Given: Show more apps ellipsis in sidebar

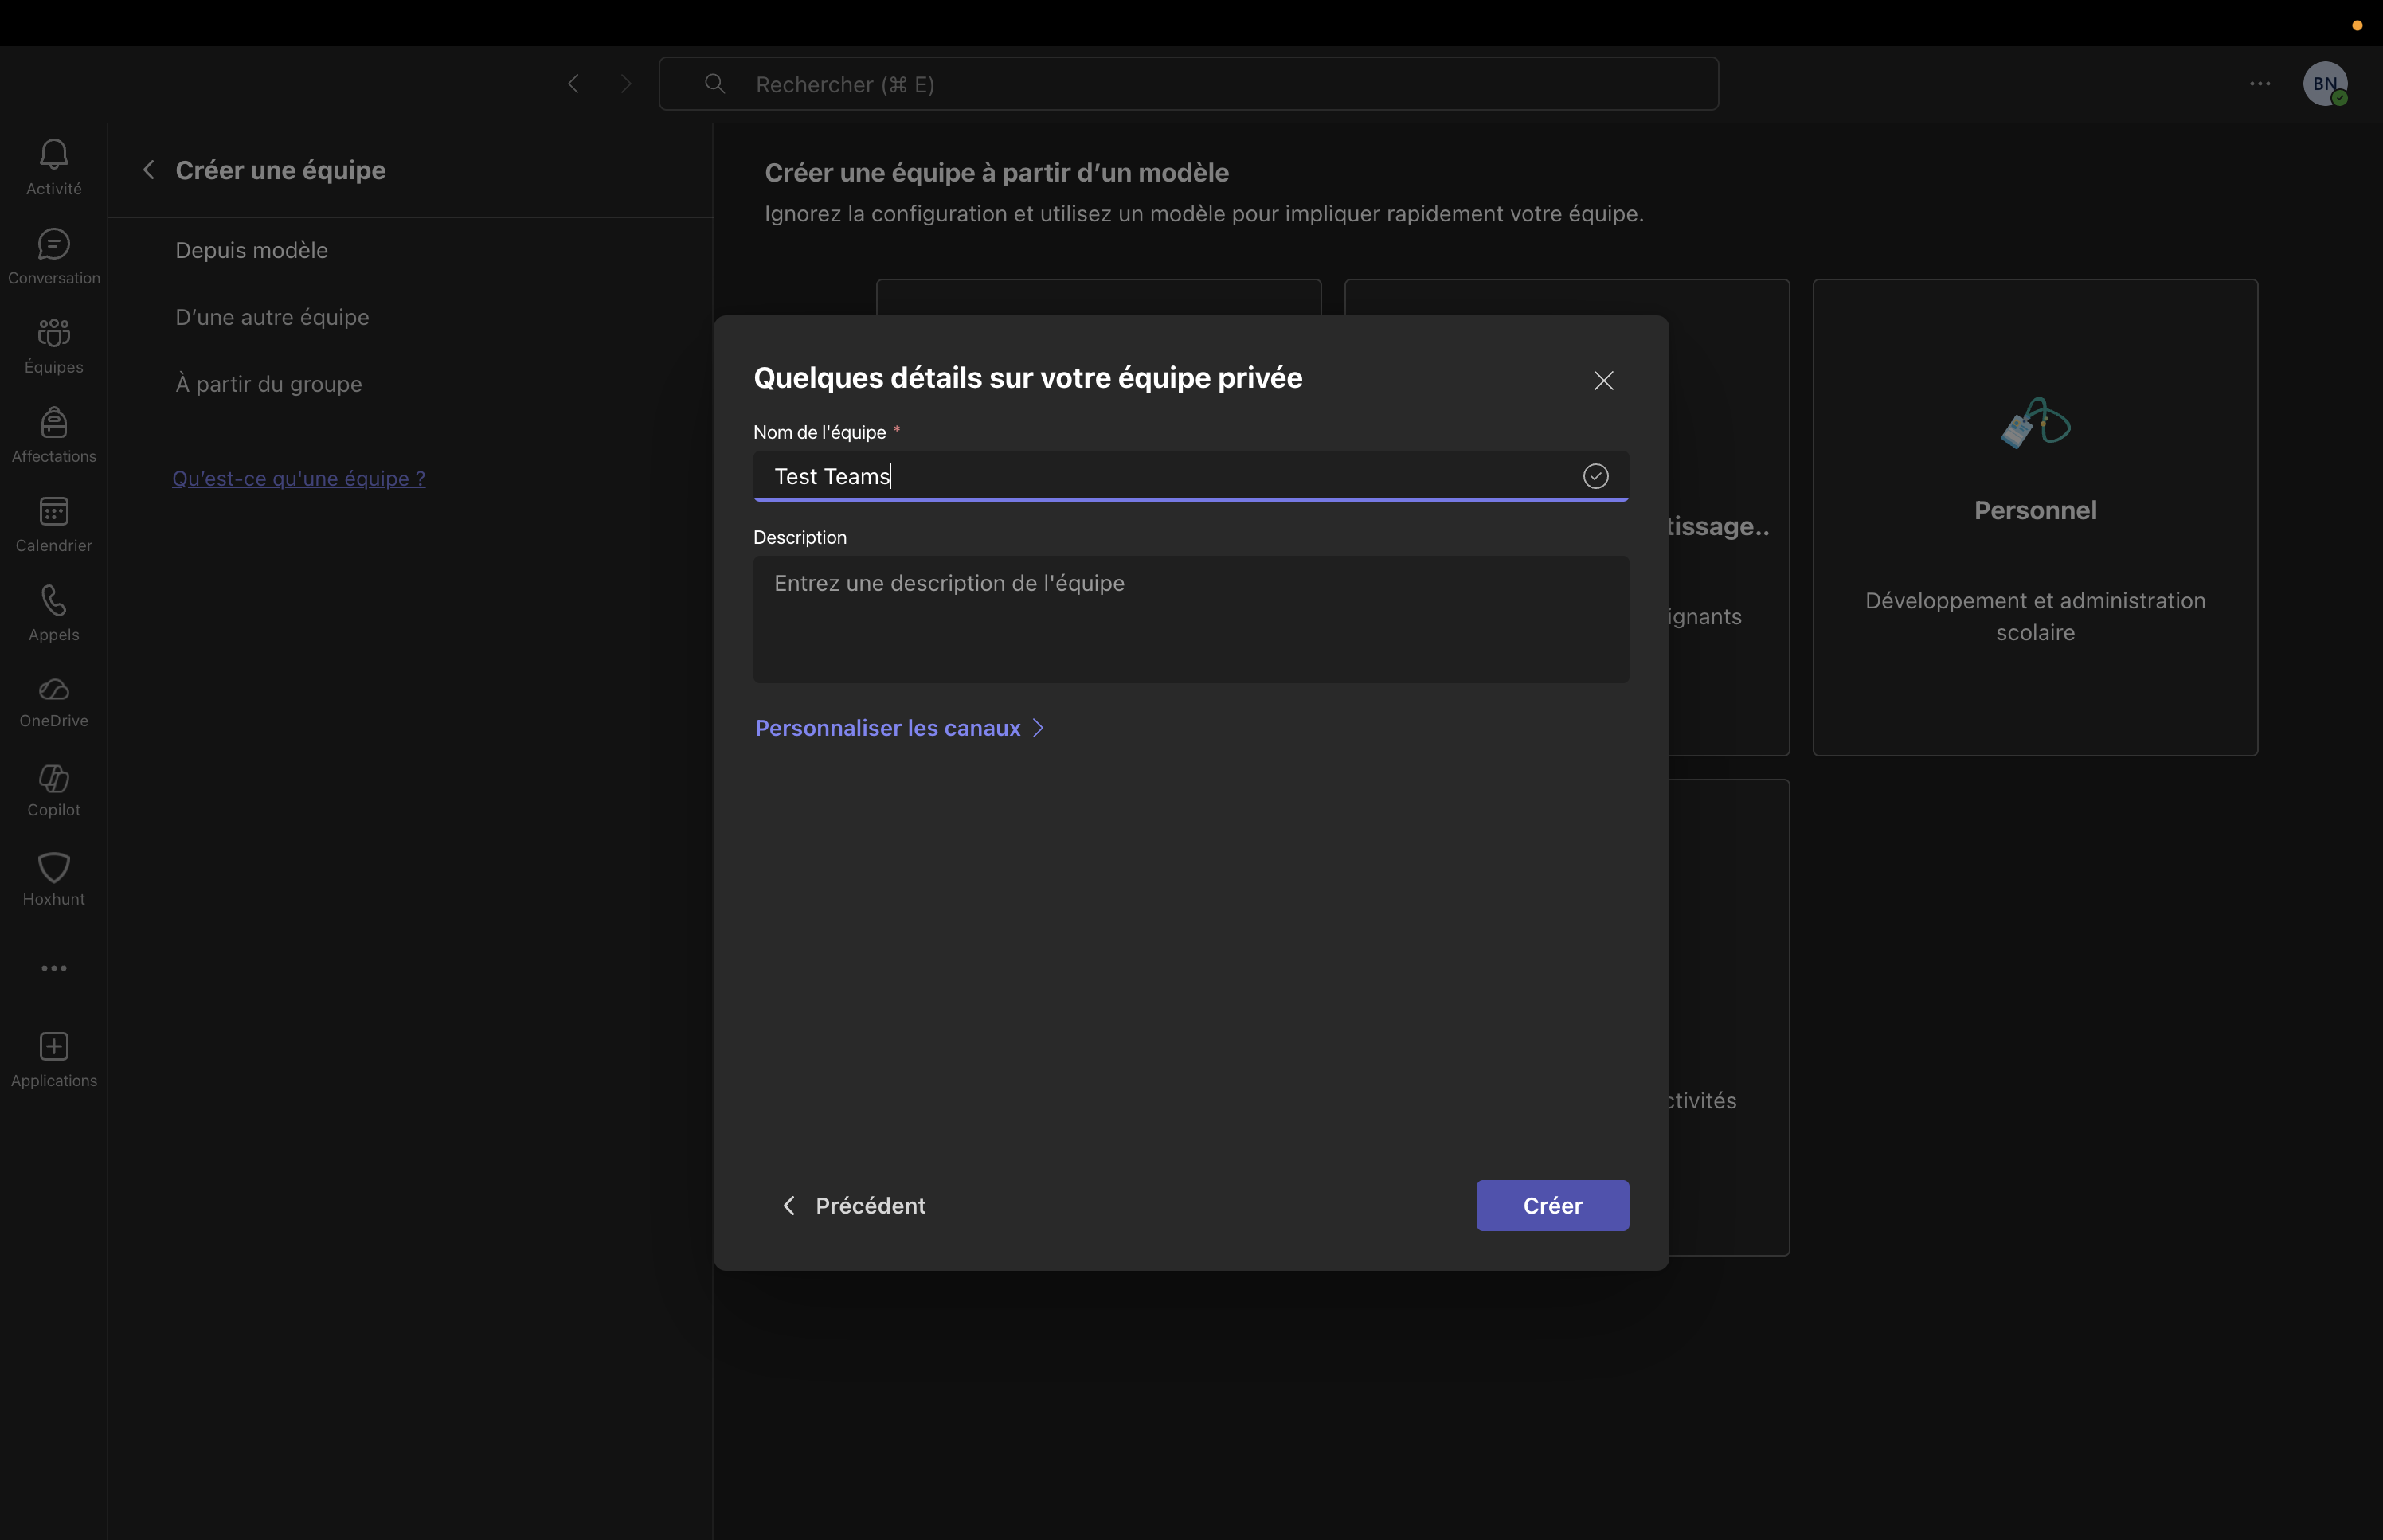Looking at the screenshot, I should 54,968.
